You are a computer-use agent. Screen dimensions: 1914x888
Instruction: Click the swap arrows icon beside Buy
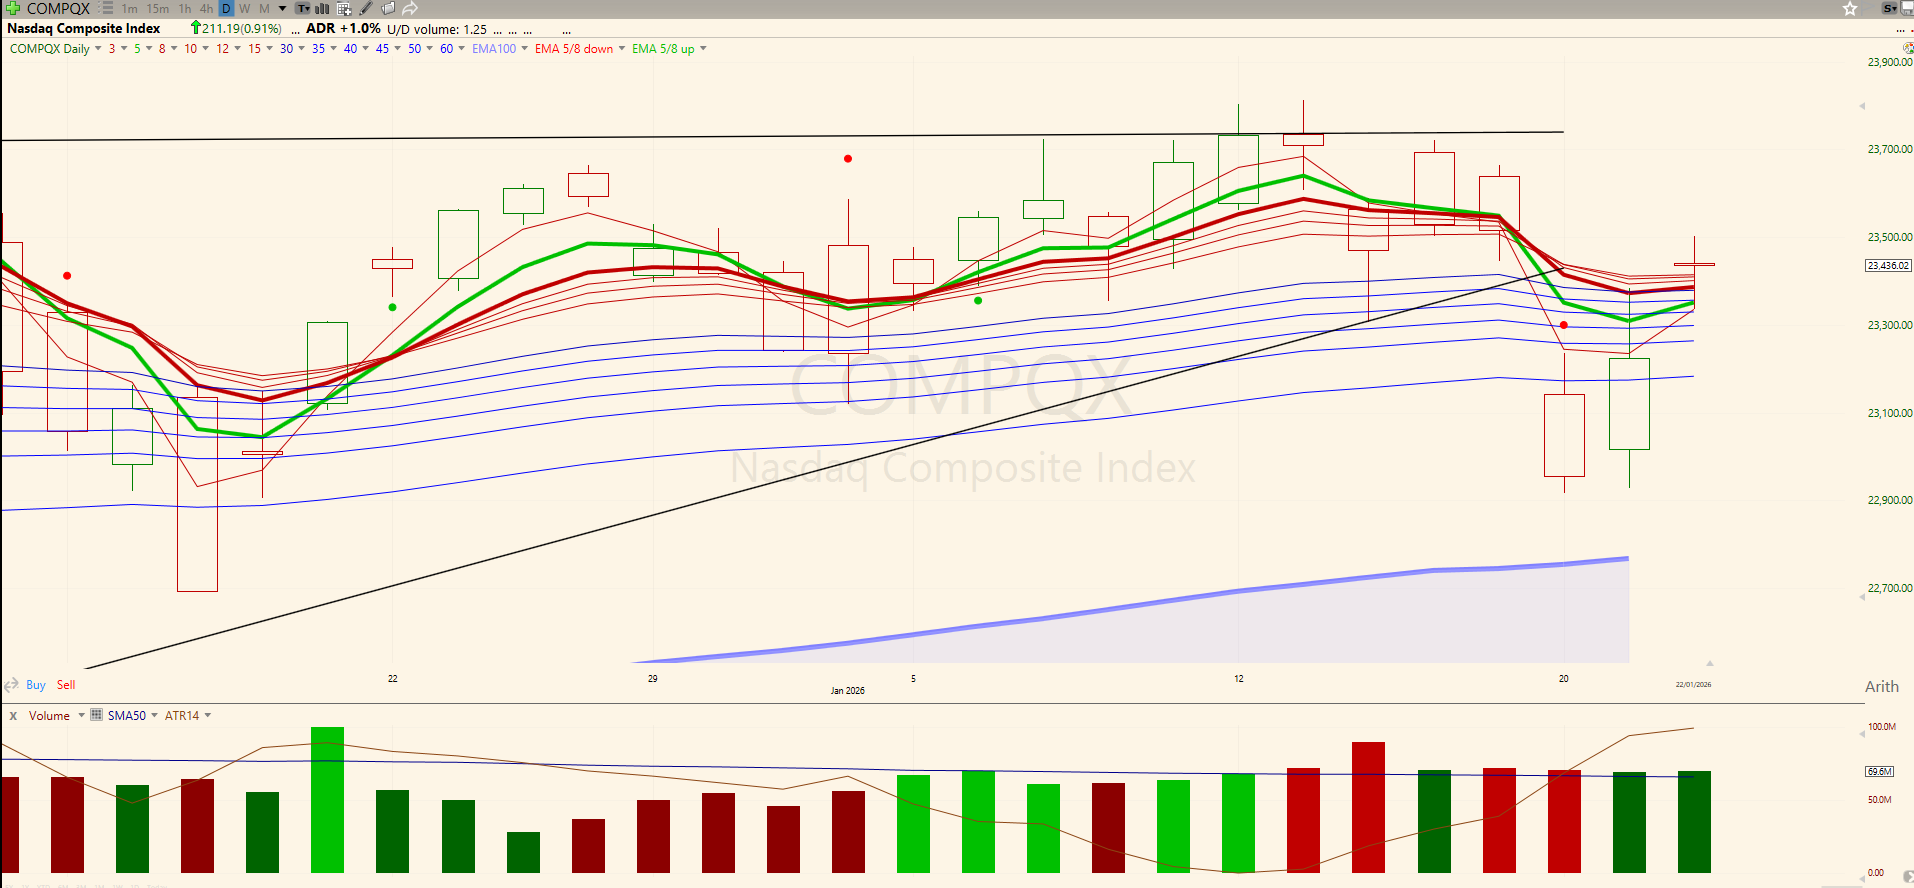tap(12, 685)
